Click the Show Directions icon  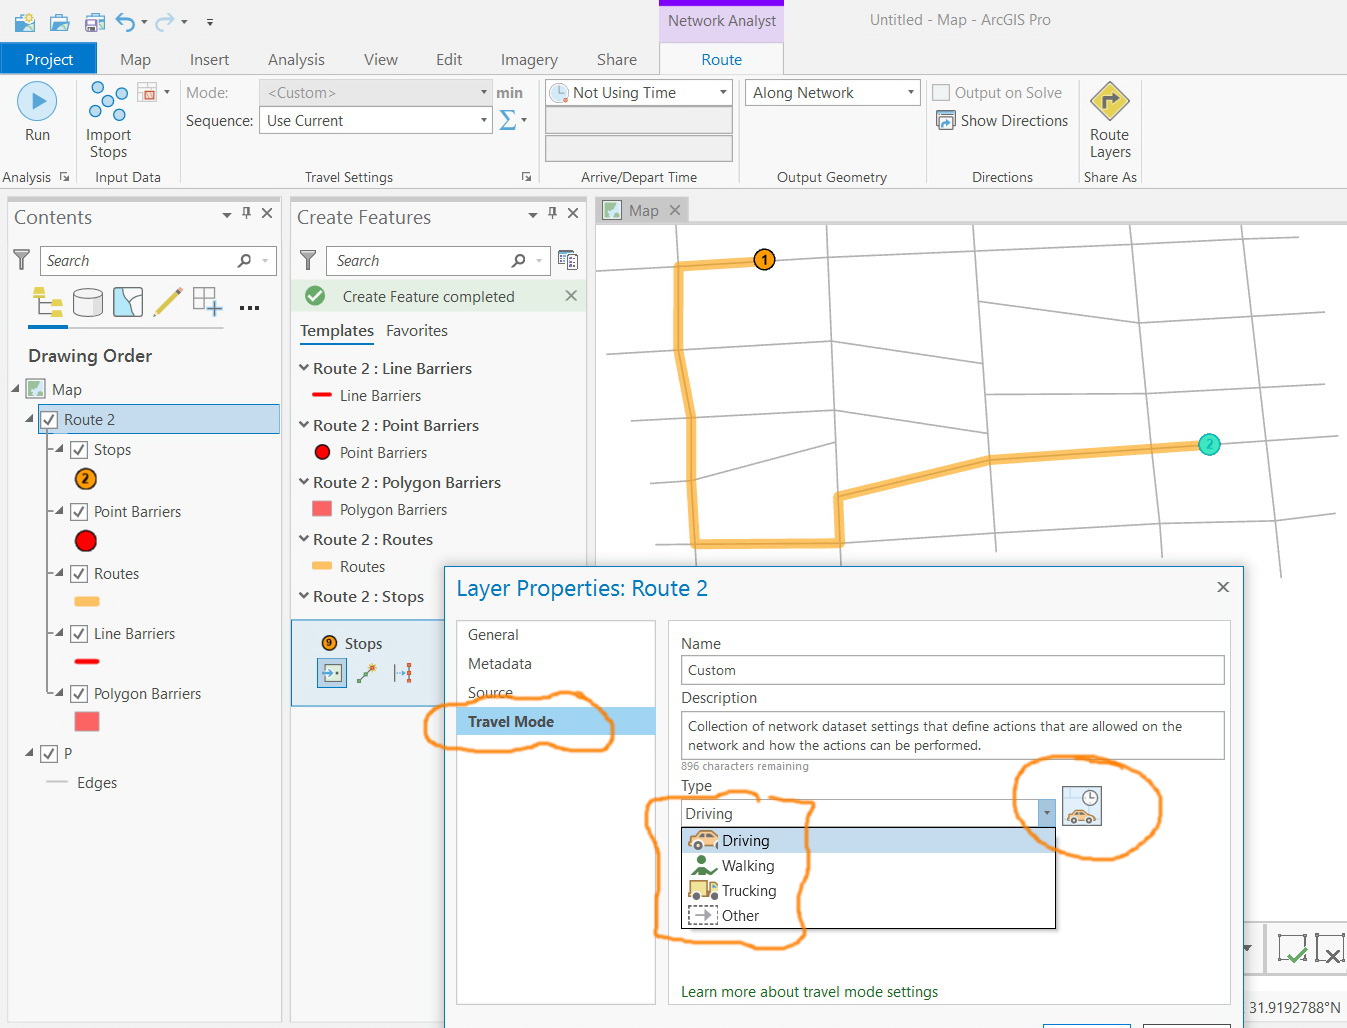click(x=945, y=120)
